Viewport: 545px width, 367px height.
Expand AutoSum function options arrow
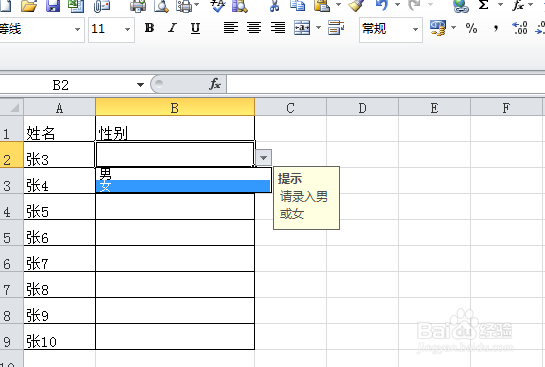pyautogui.click(x=501, y=6)
